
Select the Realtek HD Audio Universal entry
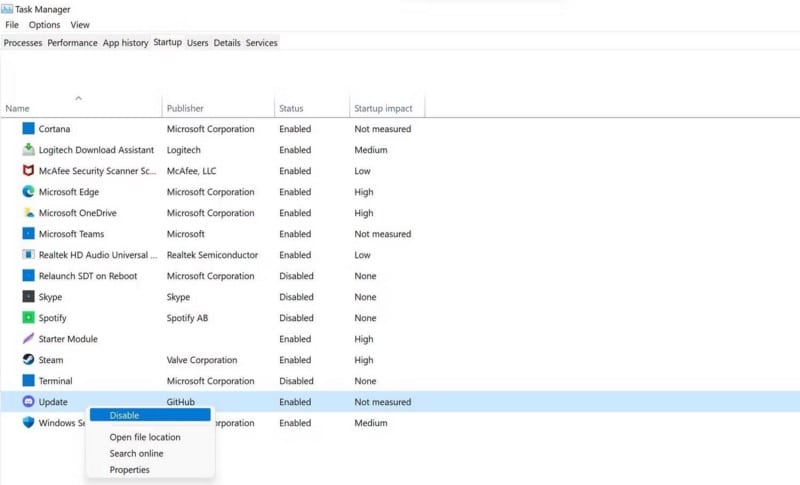point(98,254)
